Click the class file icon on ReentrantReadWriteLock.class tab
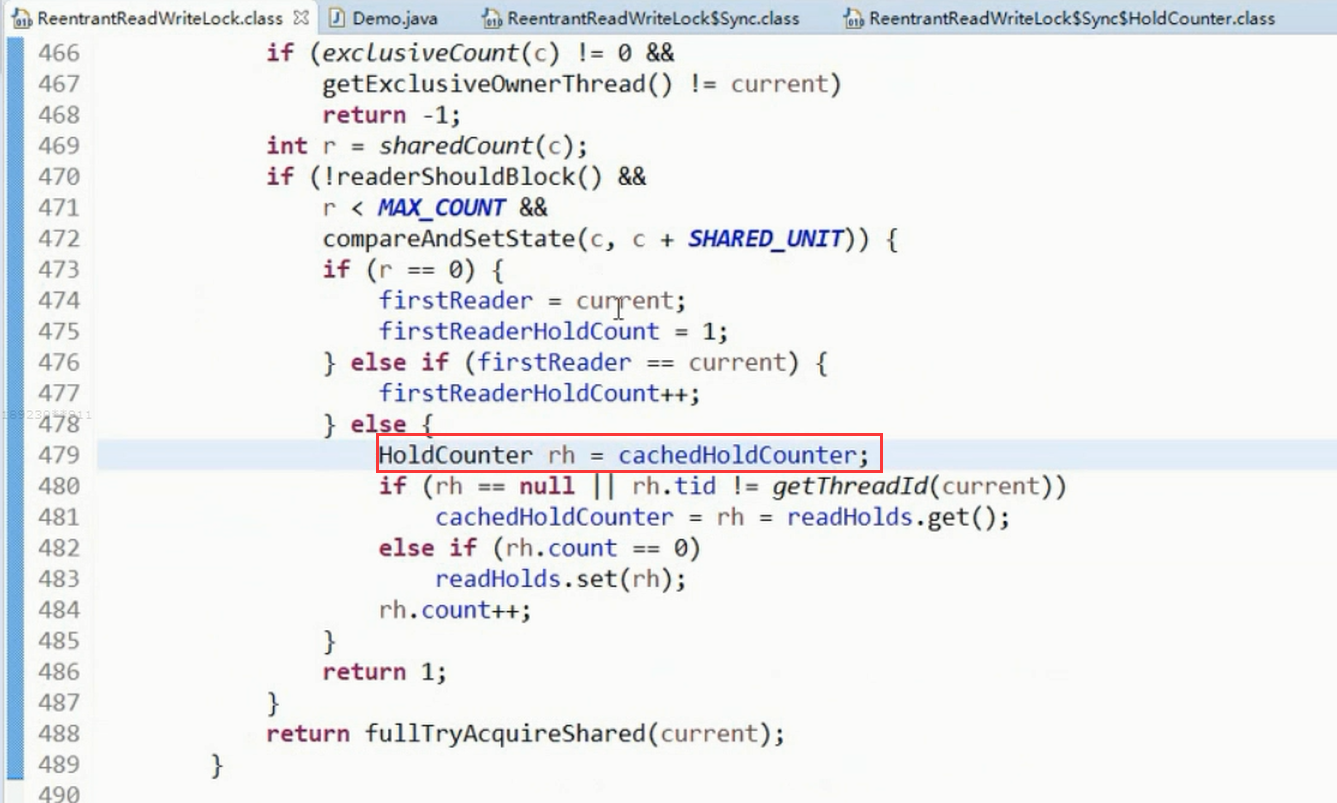 click(x=20, y=18)
